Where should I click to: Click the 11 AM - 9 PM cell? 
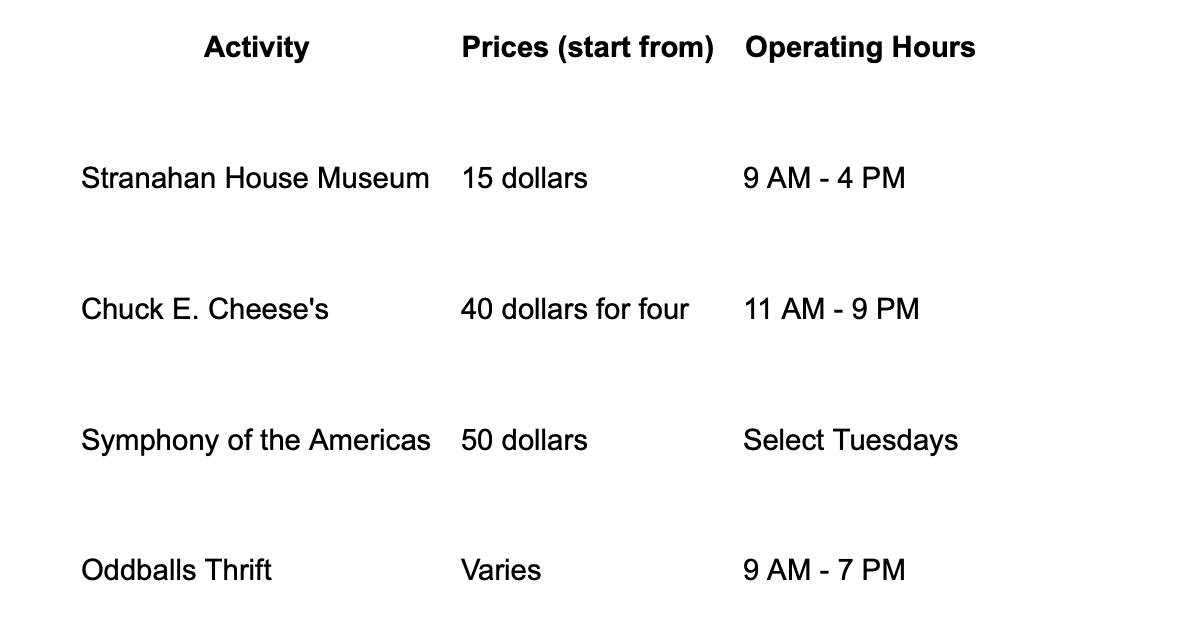point(831,309)
